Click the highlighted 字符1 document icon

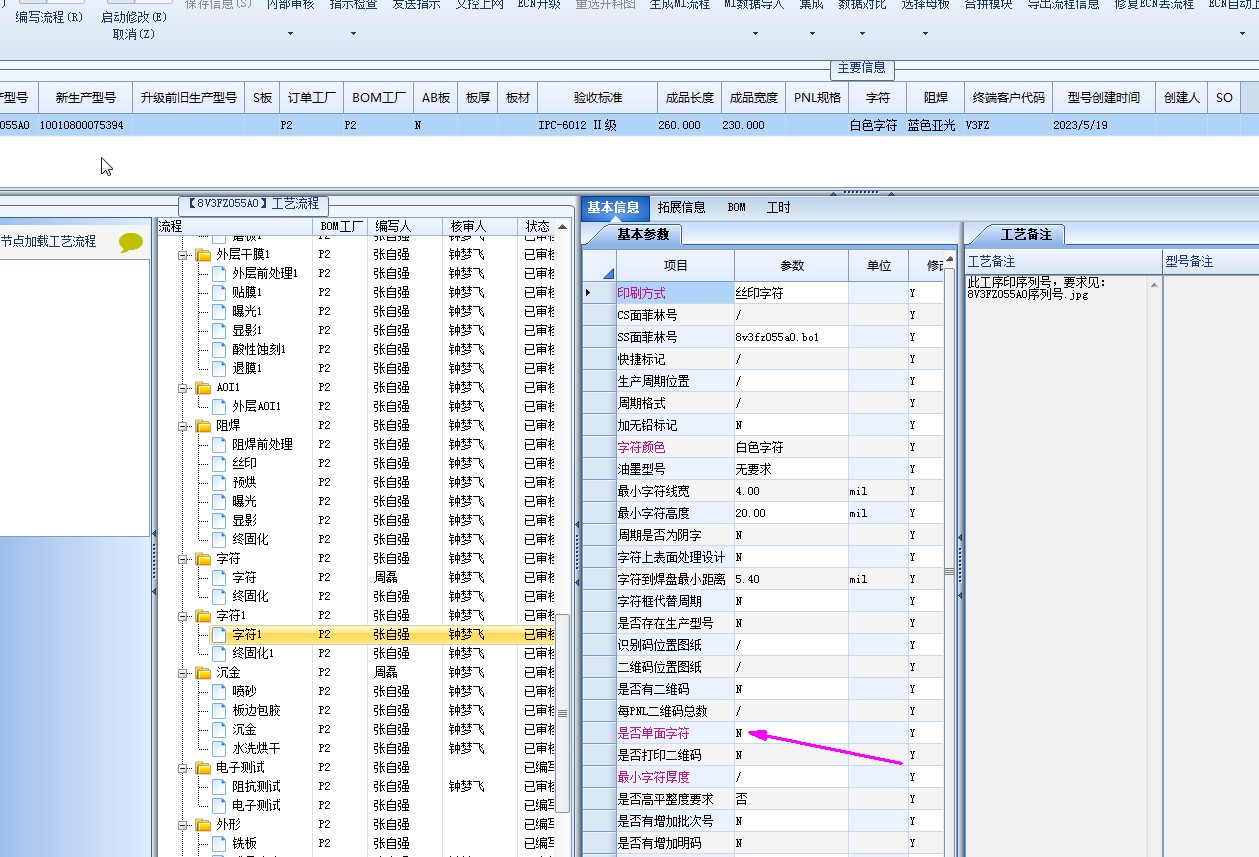220,635
